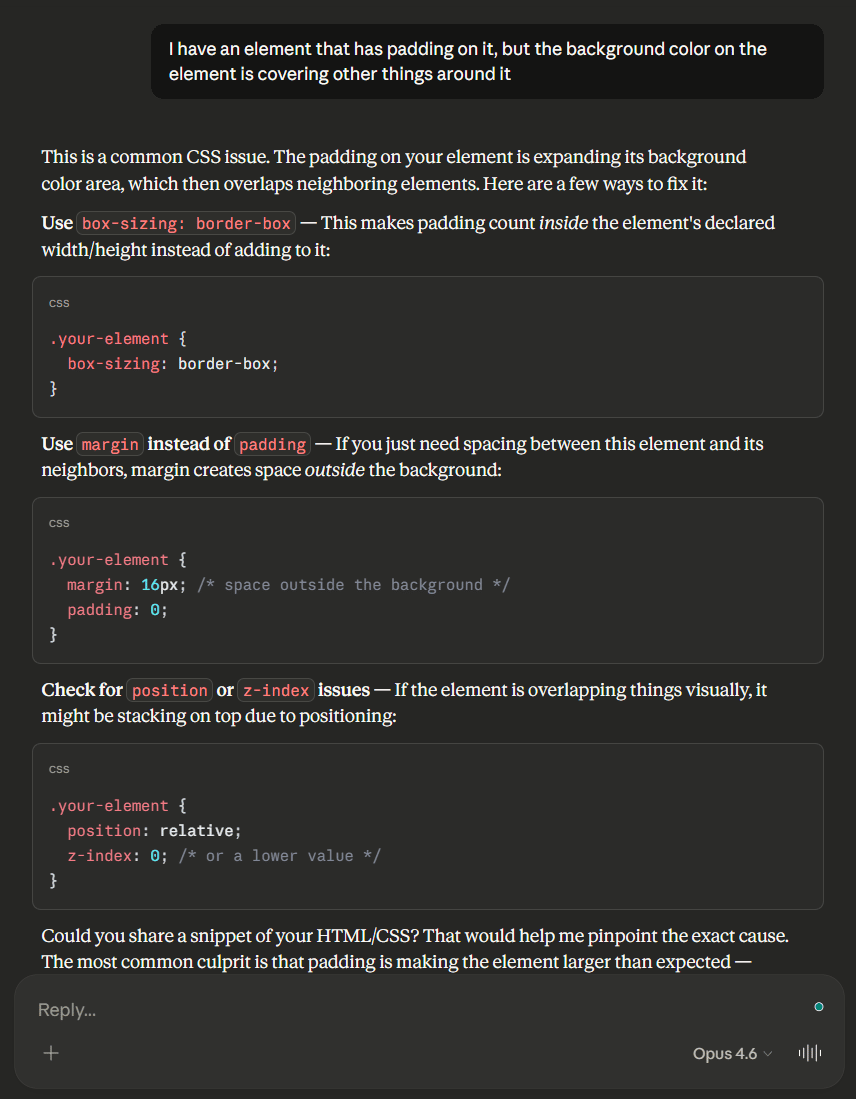Viewport: 856px width, 1099px height.
Task: Click the inline padding code tag
Action: tap(272, 444)
